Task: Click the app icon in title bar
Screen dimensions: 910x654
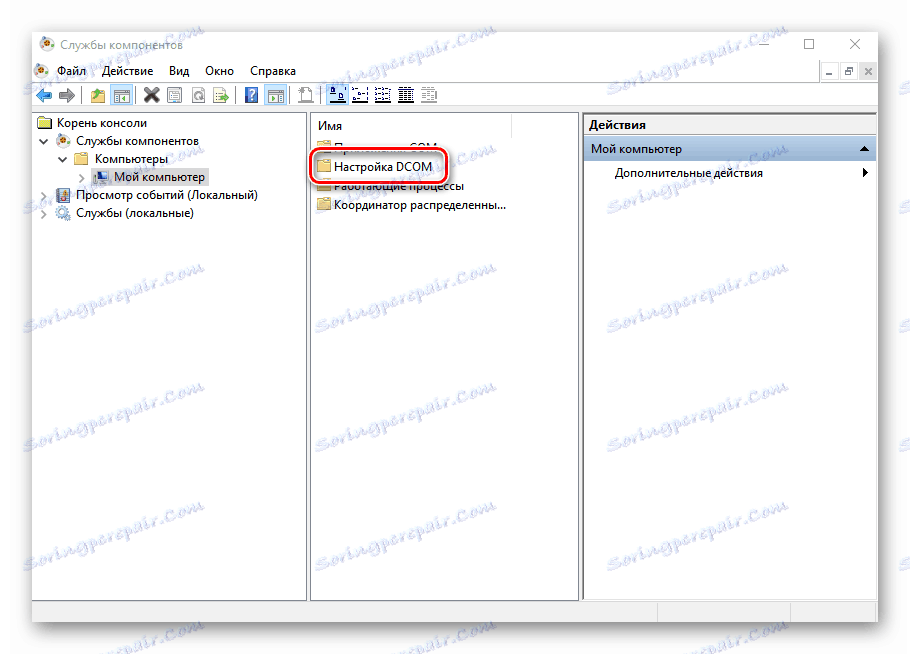Action: coord(46,44)
